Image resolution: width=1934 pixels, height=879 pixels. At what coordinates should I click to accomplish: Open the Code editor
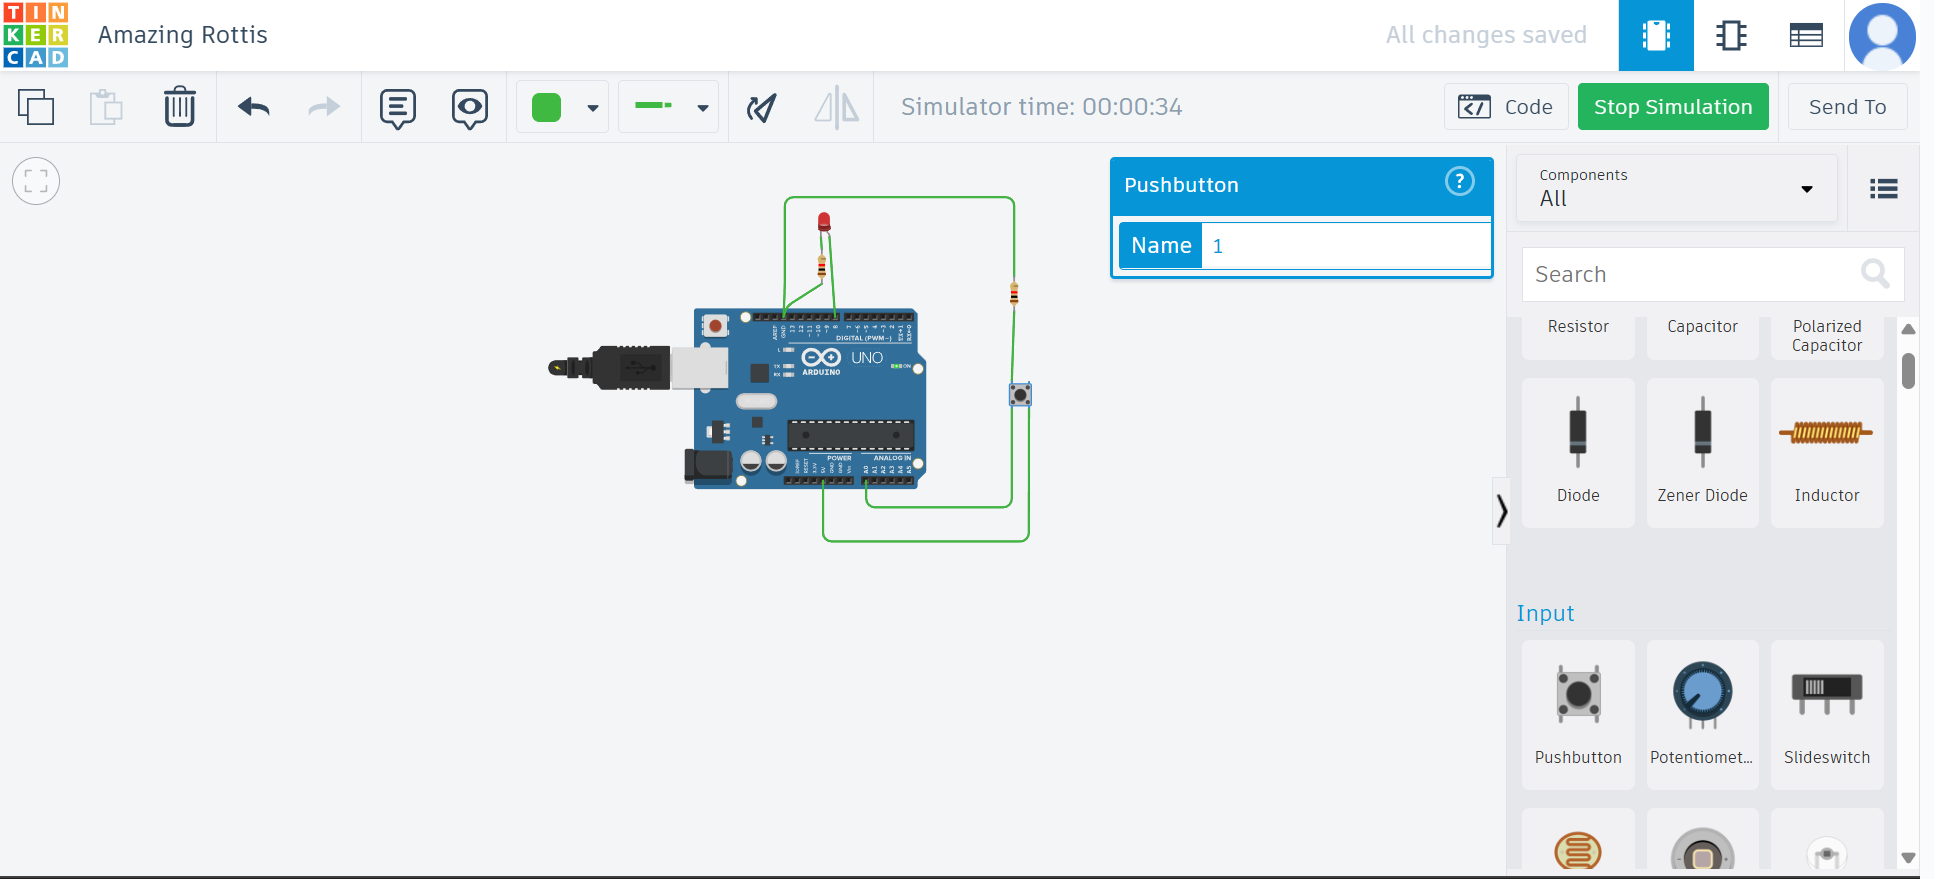click(1505, 107)
